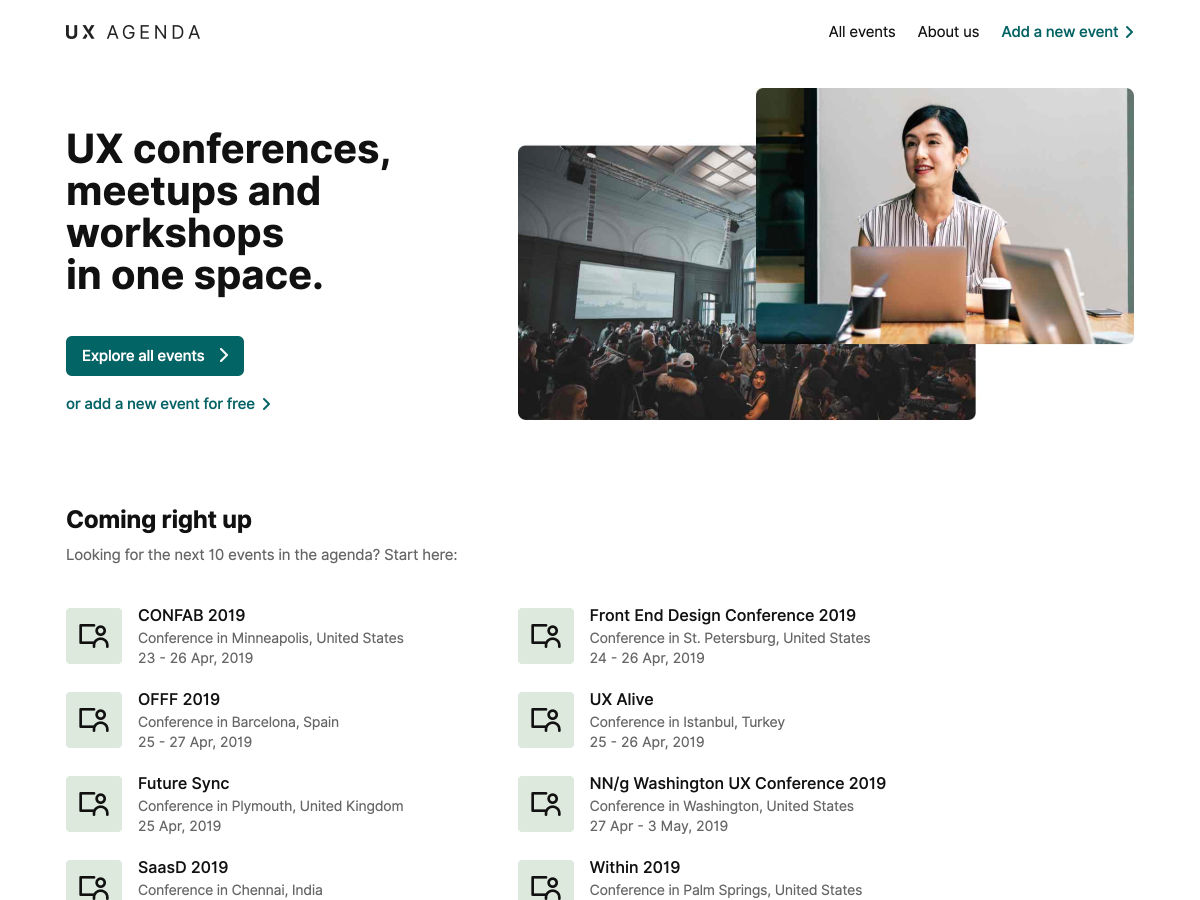This screenshot has height=900, width=1200.
Task: Click 'Conference in Barcelona, Spain' text
Action: [238, 722]
